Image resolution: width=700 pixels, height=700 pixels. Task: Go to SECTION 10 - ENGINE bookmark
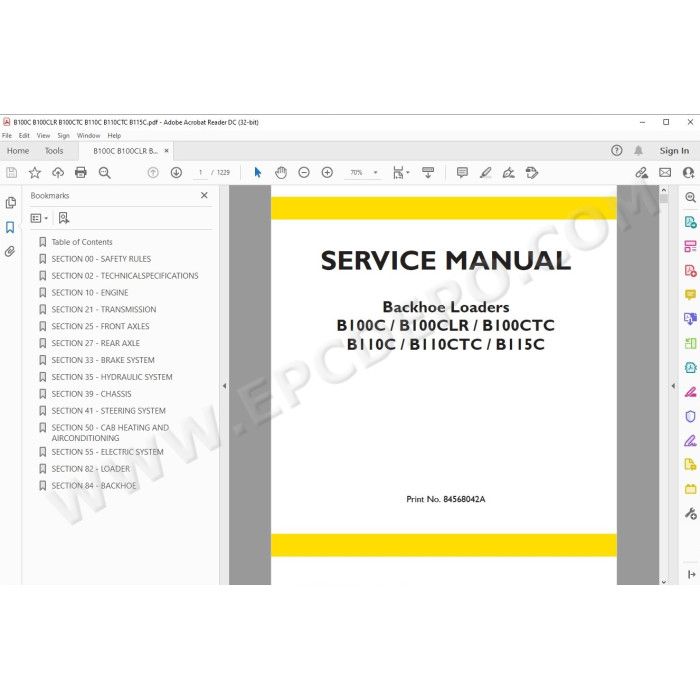pyautogui.click(x=90, y=293)
